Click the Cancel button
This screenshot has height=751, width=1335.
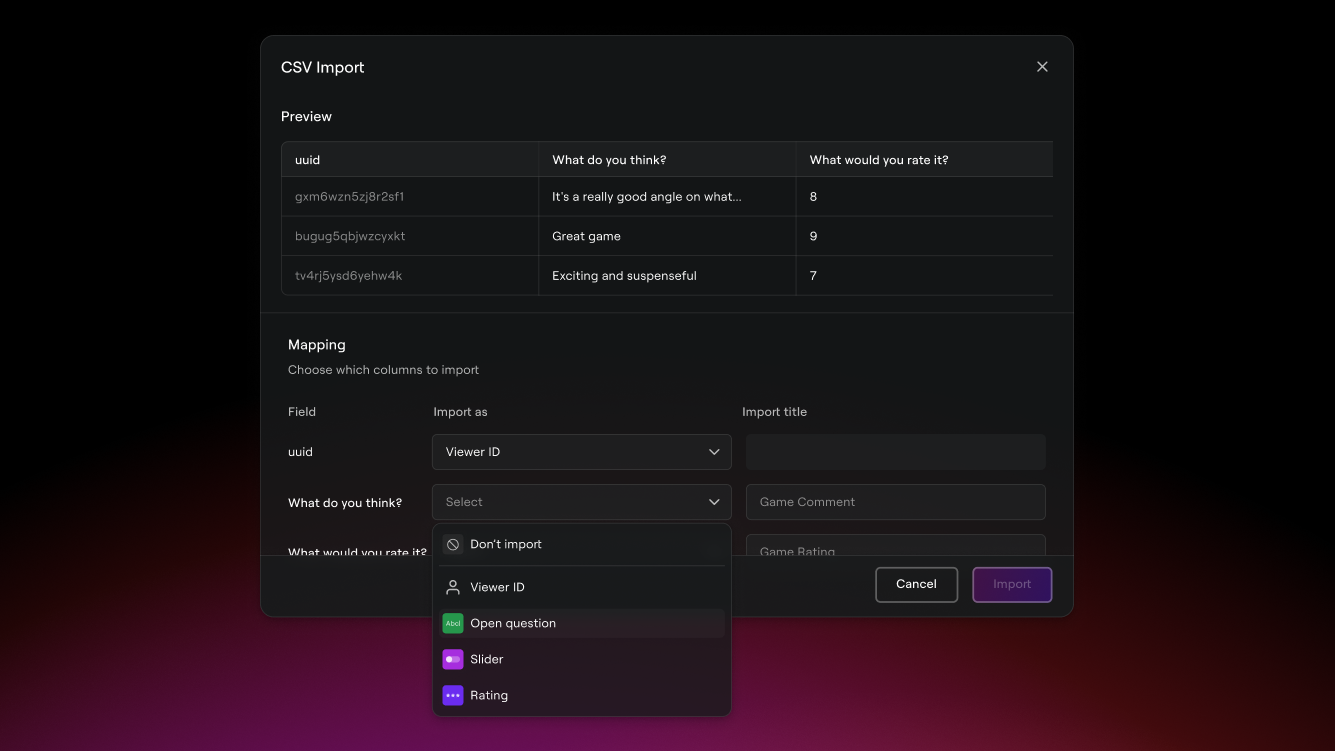click(916, 585)
